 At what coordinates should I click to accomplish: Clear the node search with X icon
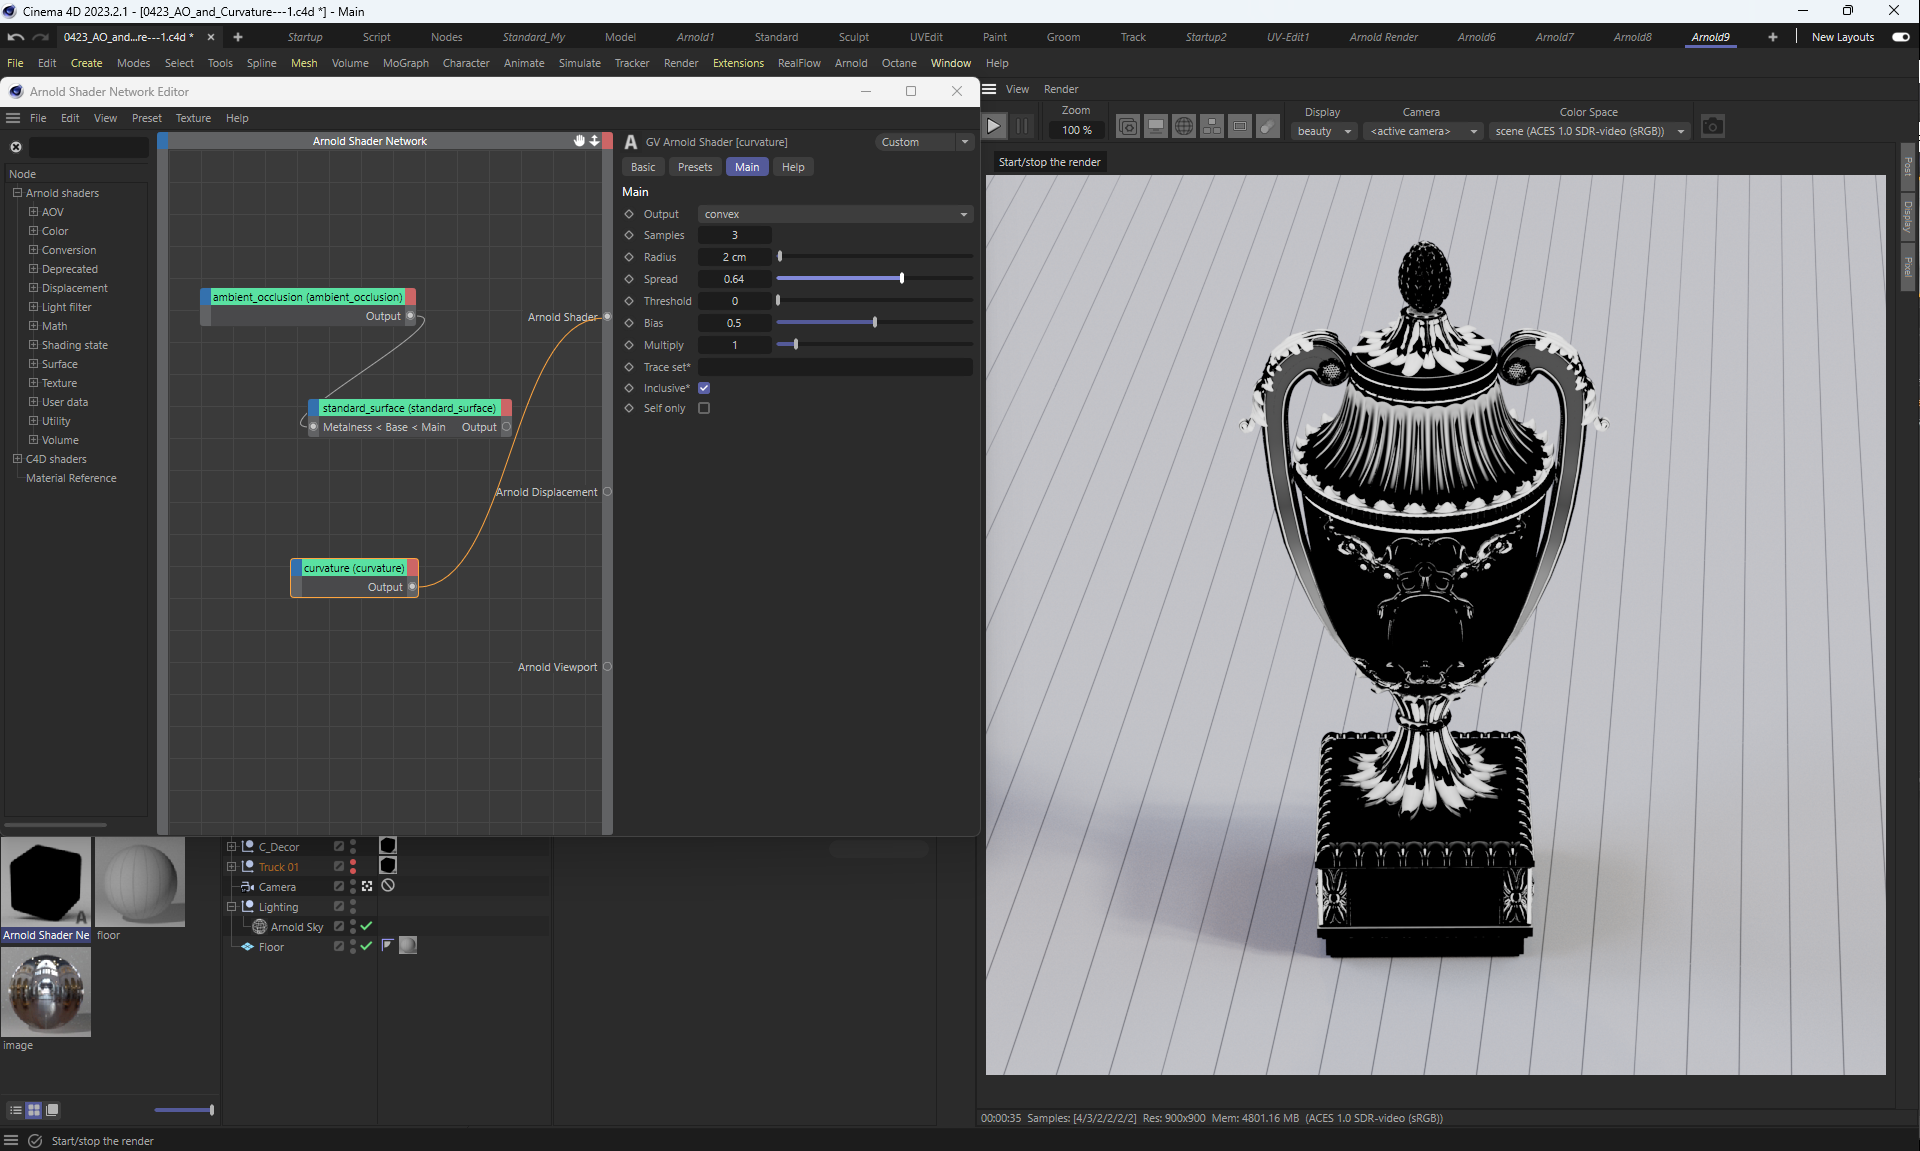click(16, 147)
